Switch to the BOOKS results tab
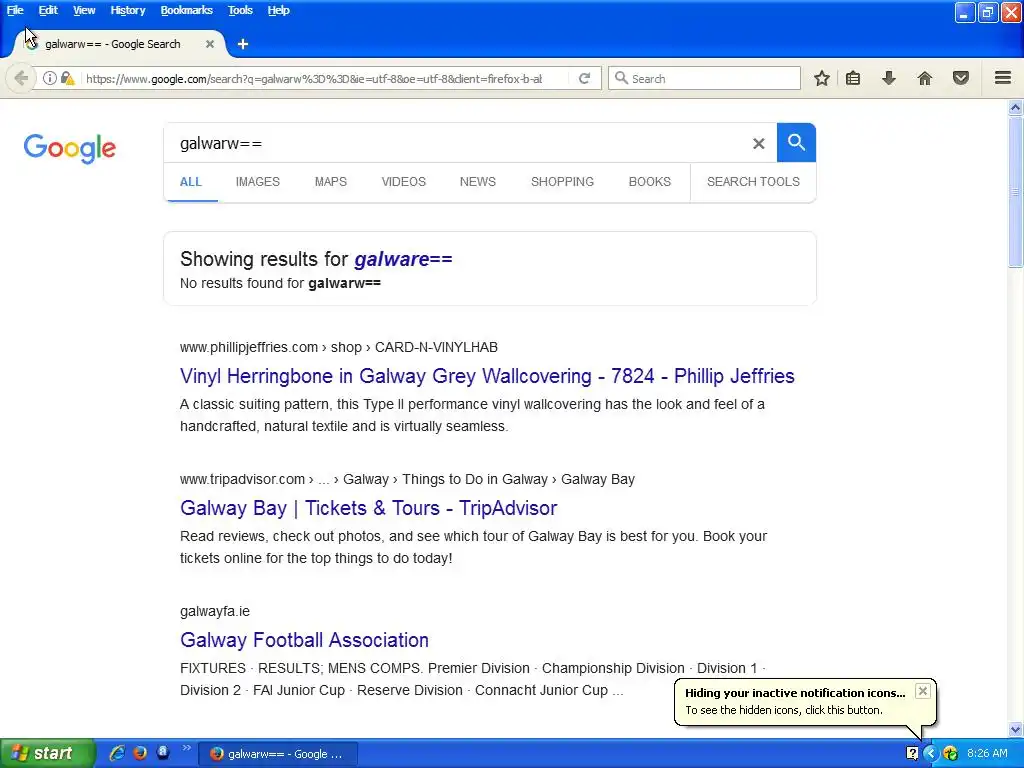This screenshot has width=1024, height=768. [x=650, y=182]
